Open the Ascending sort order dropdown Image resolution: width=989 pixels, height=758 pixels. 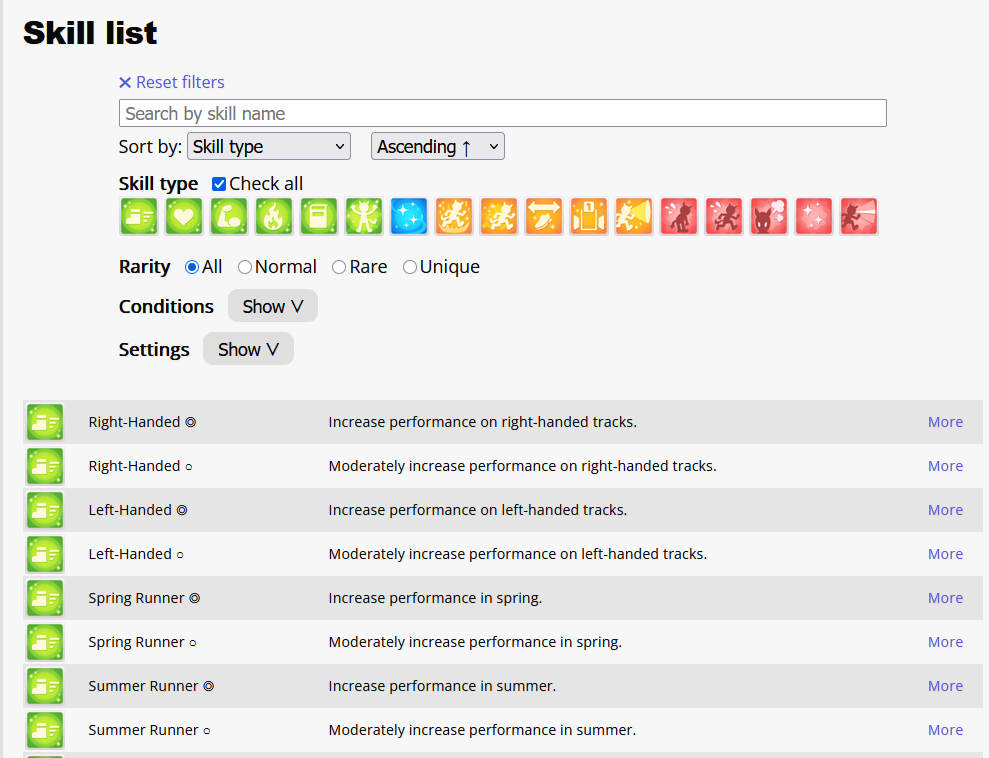pyautogui.click(x=438, y=146)
